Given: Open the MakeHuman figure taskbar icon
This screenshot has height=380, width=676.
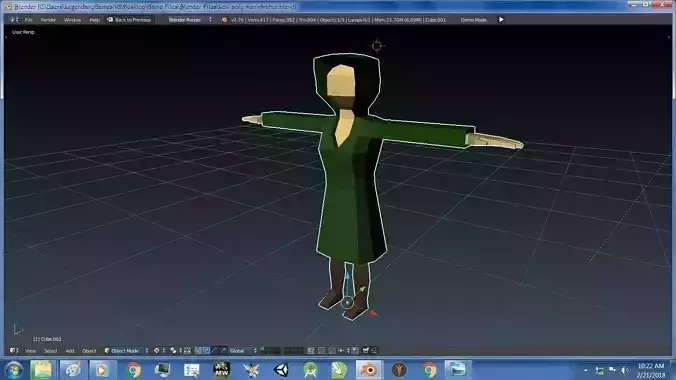Looking at the screenshot, I should coord(399,370).
